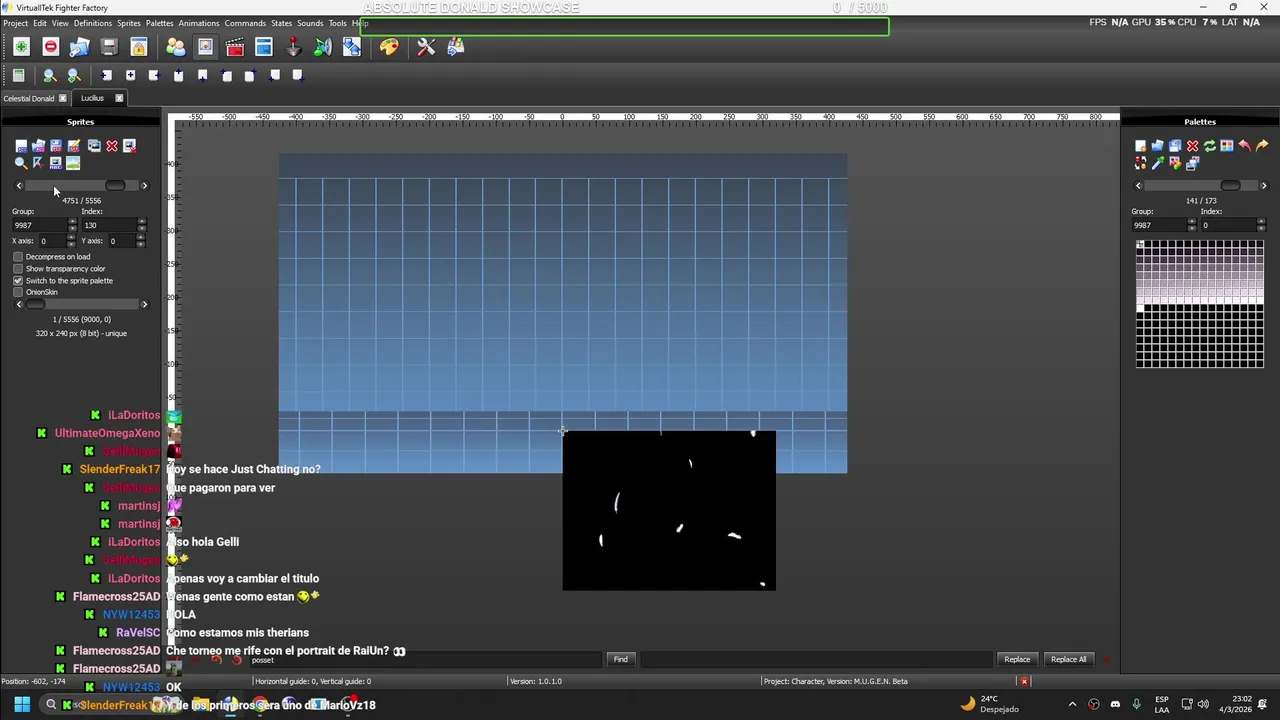Image resolution: width=1280 pixels, height=720 pixels.
Task: Click the palette Index input field
Action: (x=1228, y=225)
